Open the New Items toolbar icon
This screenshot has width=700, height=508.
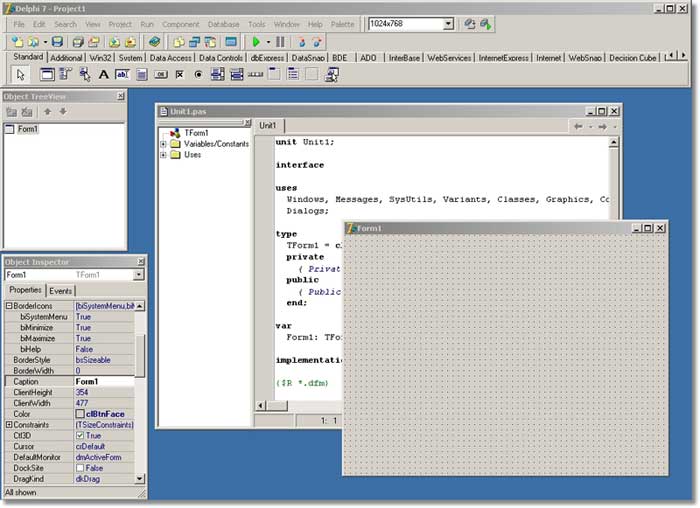pos(17,42)
